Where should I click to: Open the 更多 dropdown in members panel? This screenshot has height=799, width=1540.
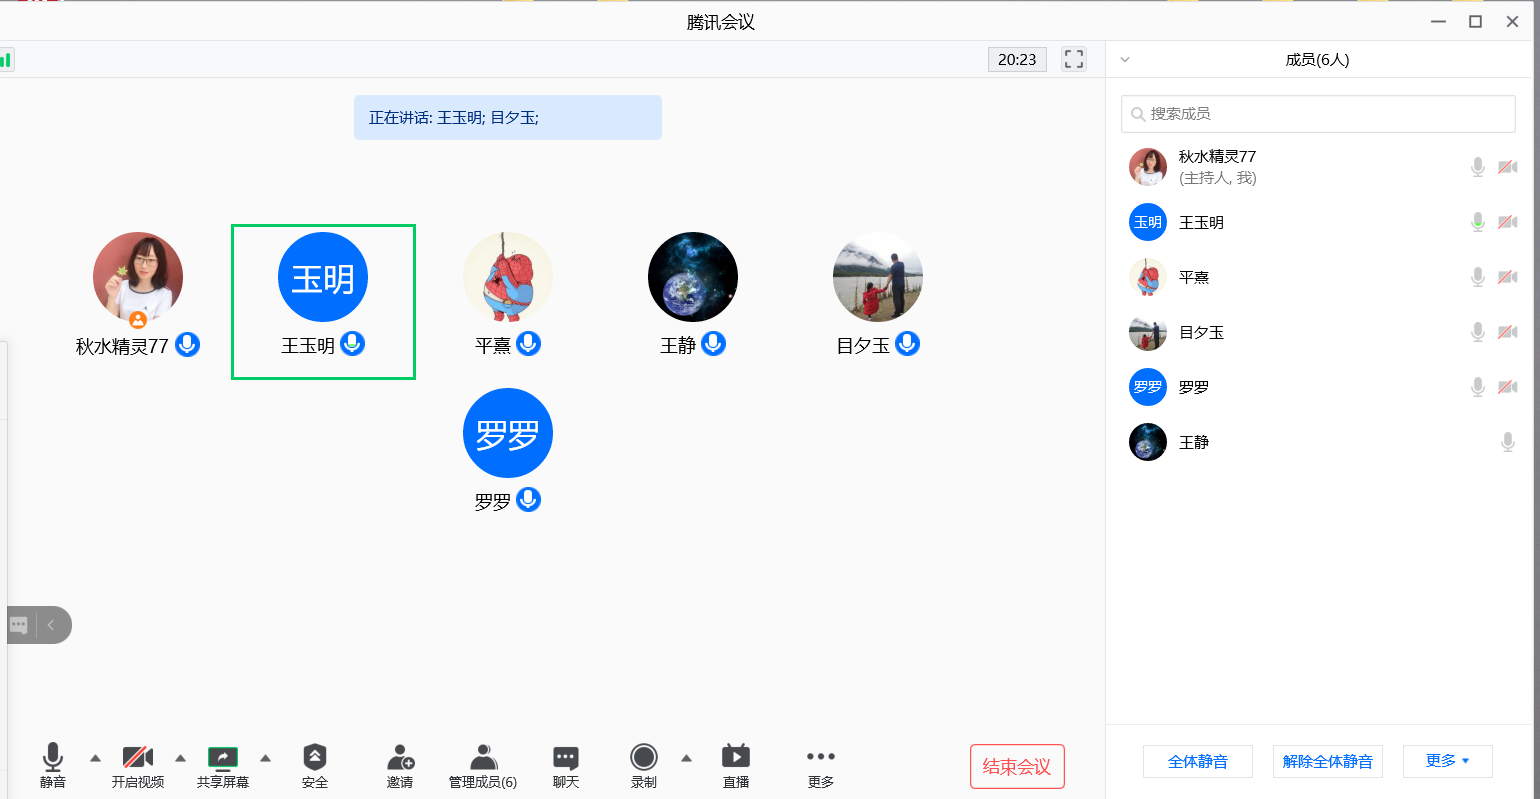tap(1448, 761)
